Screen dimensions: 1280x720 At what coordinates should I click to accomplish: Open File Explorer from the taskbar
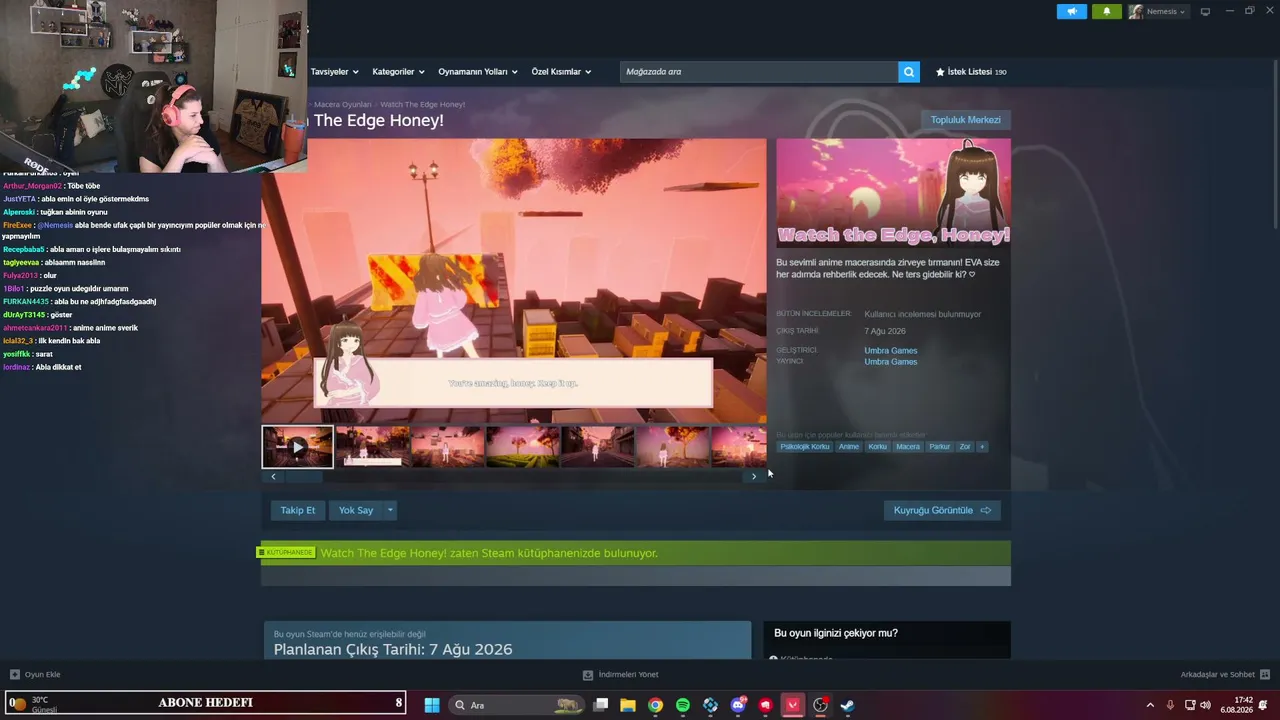[628, 705]
